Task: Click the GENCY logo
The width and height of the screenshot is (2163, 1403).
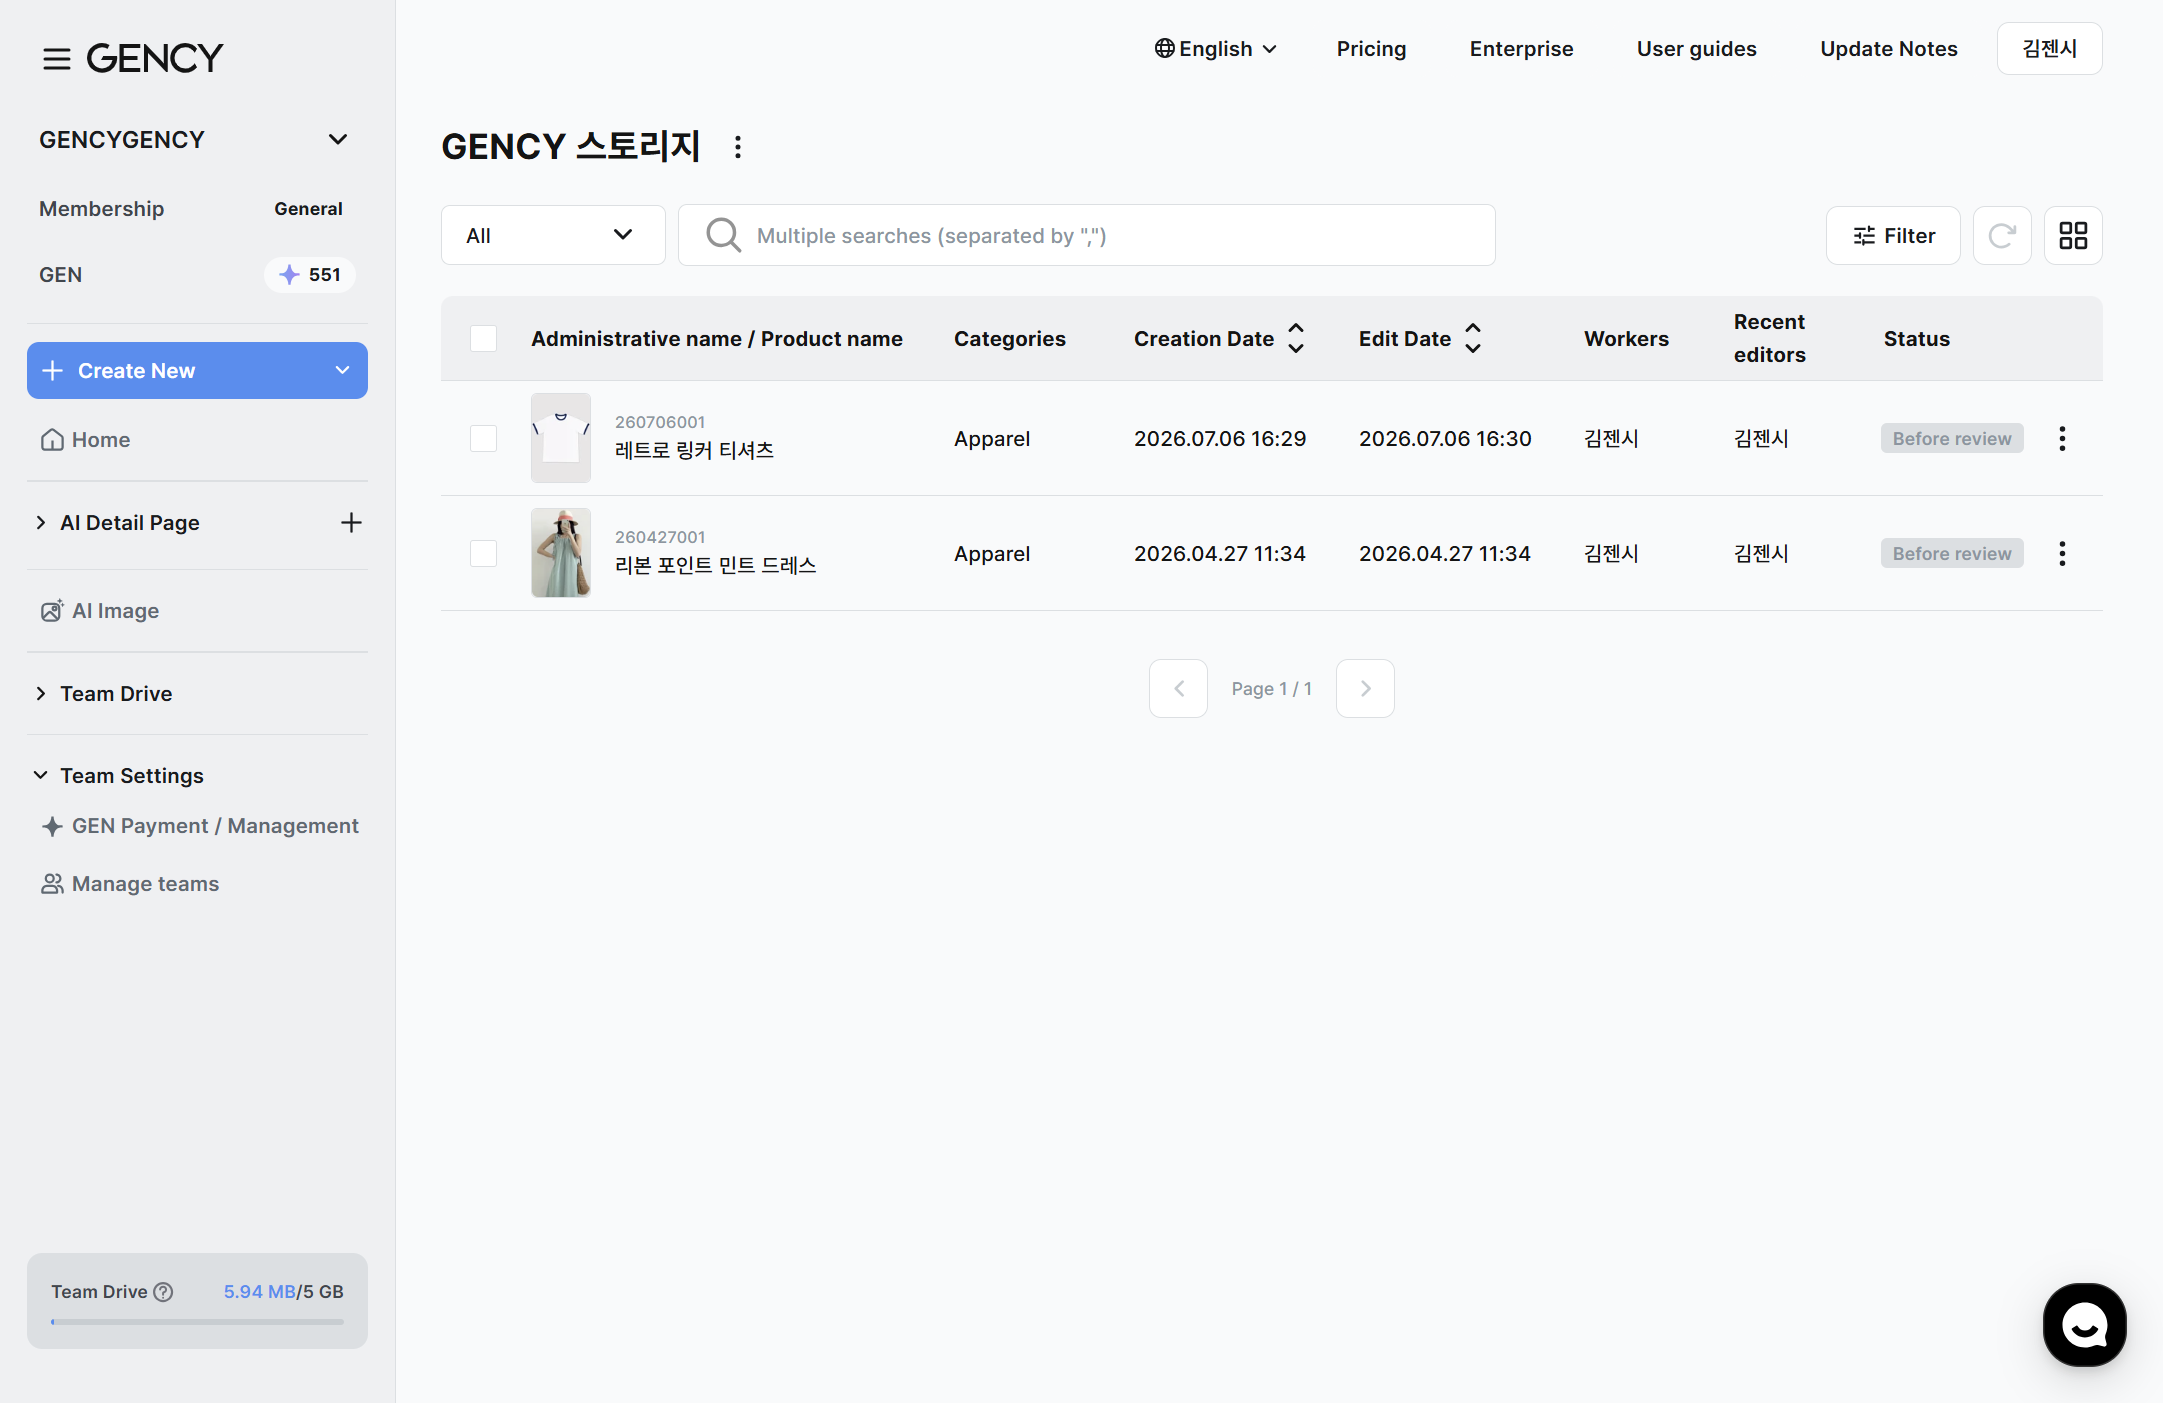Action: pos(155,58)
